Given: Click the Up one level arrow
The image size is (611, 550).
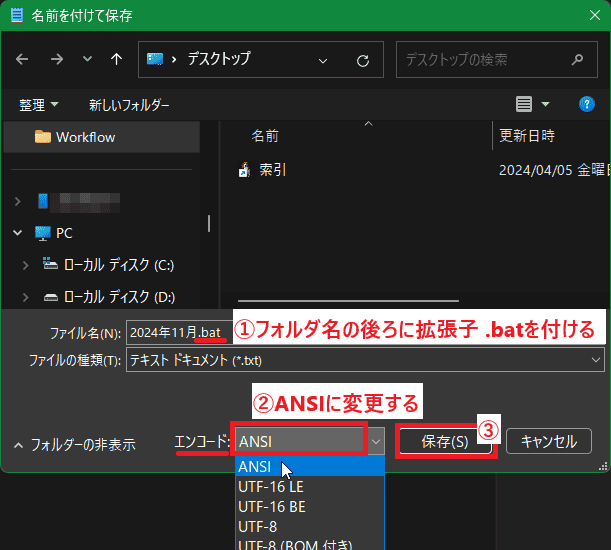Looking at the screenshot, I should click(x=117, y=59).
